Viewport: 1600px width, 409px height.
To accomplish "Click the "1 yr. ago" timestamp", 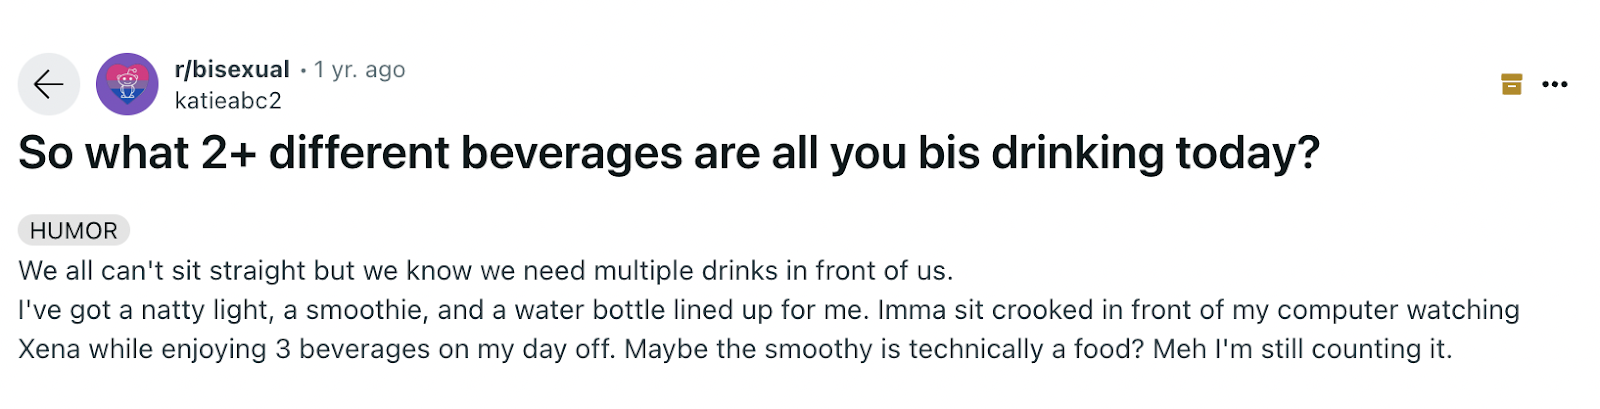I will 359,69.
